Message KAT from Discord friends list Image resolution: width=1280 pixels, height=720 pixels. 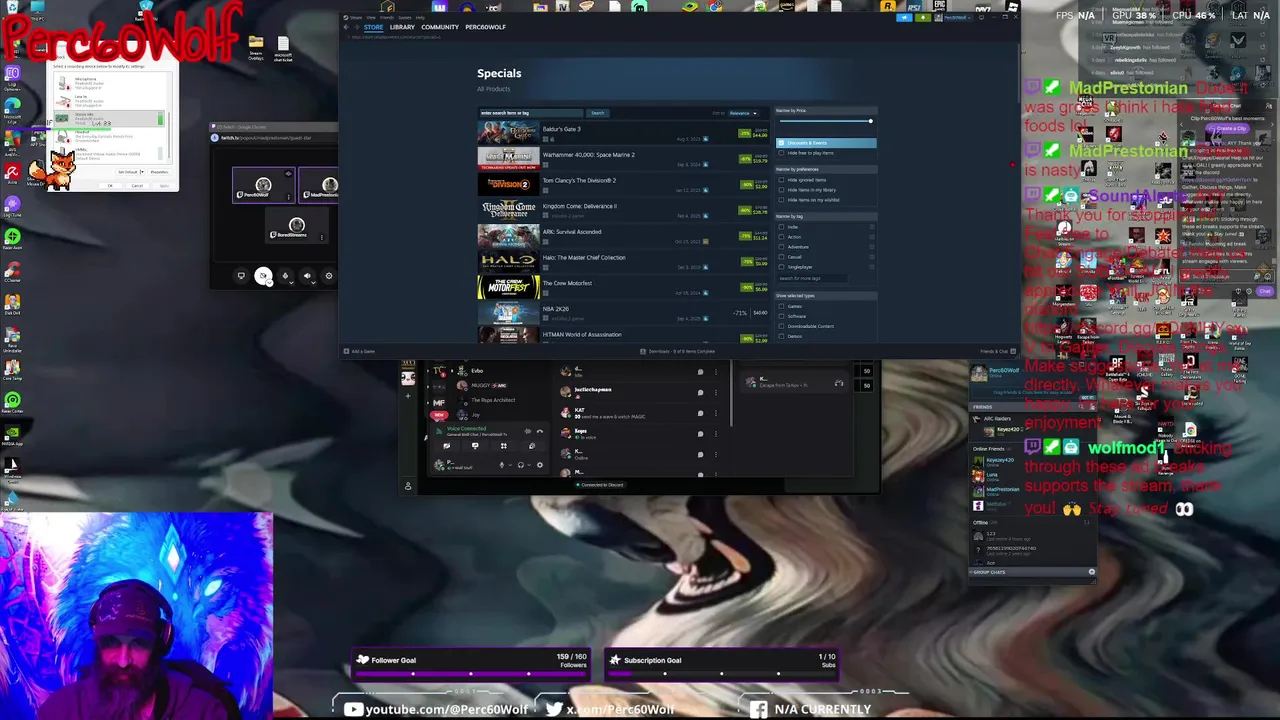pos(700,413)
